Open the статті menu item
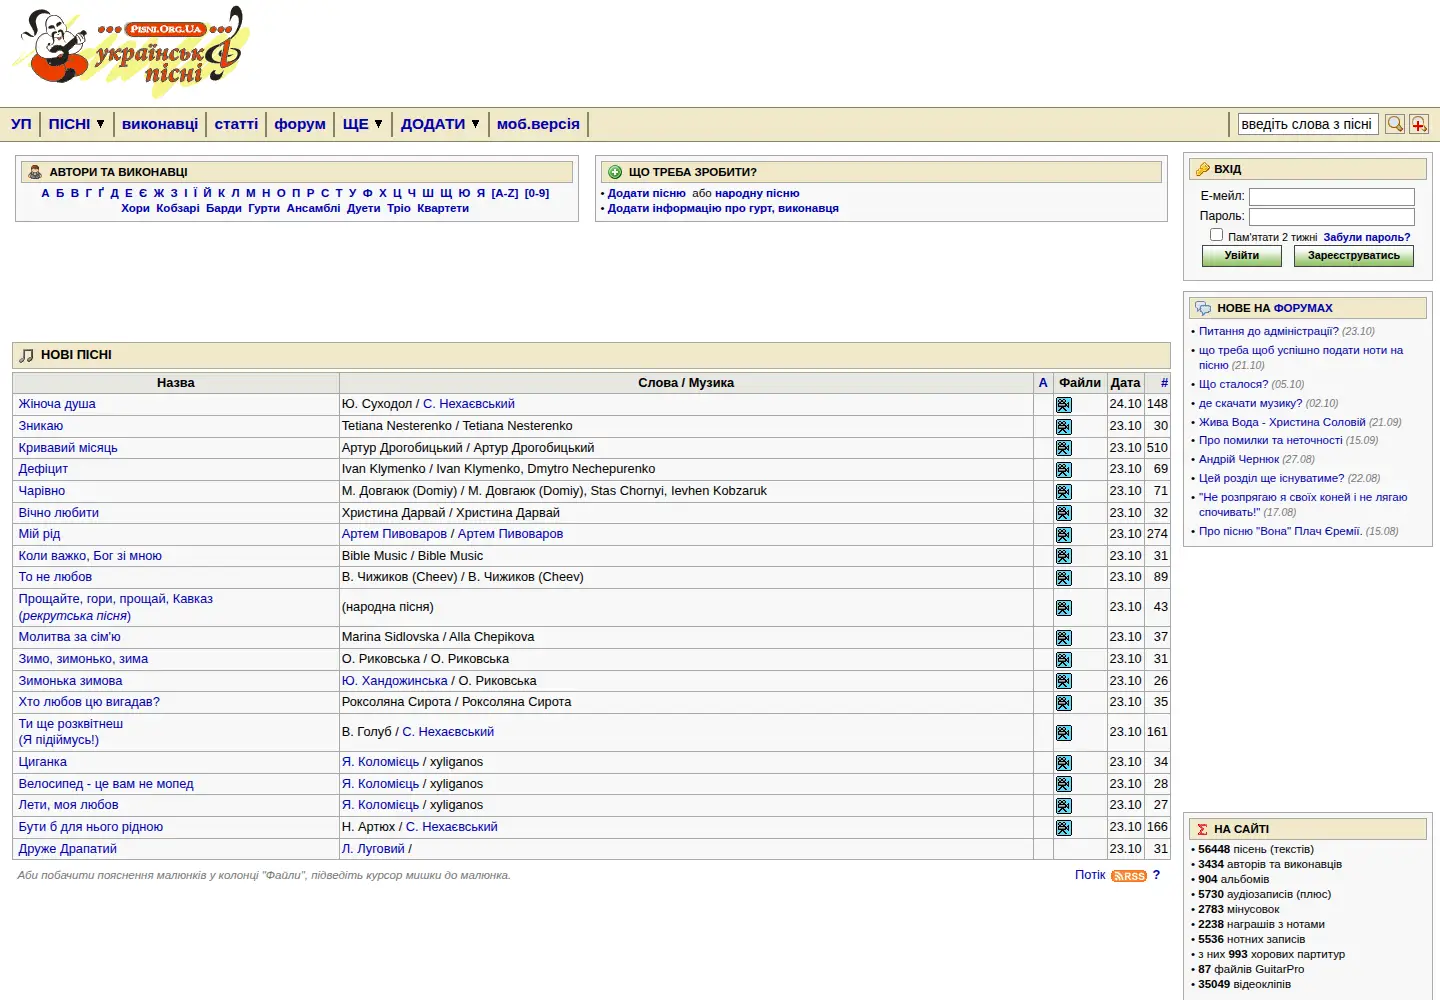This screenshot has width=1440, height=1000. coord(236,124)
